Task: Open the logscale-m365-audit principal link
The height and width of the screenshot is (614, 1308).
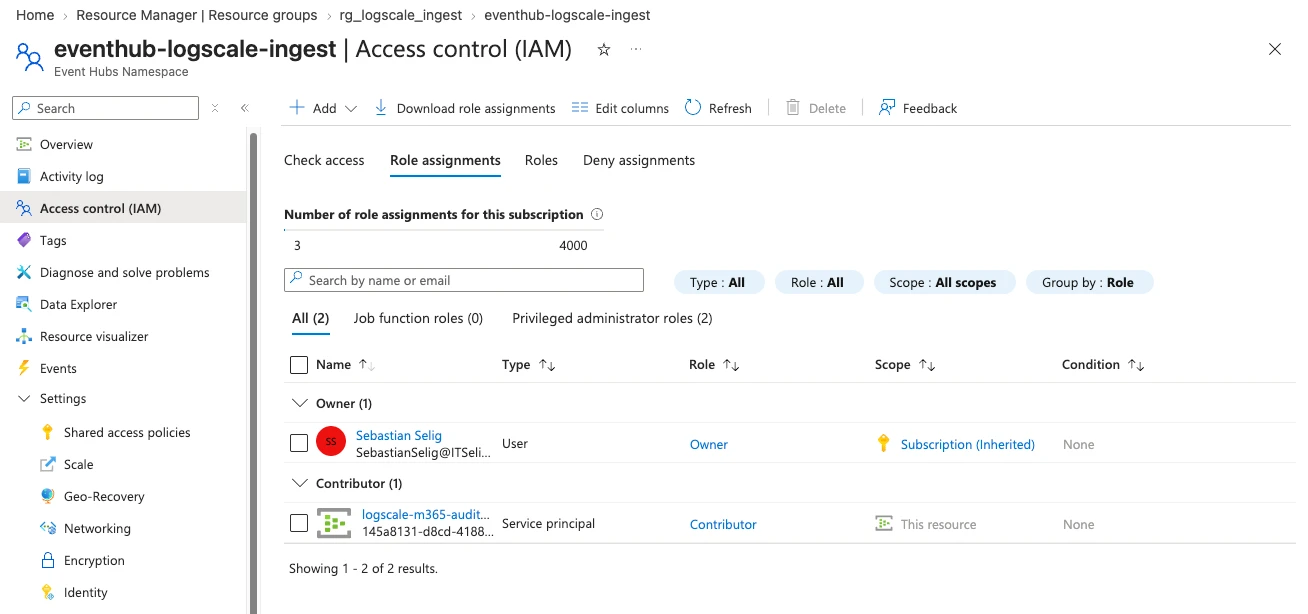Action: click(426, 514)
